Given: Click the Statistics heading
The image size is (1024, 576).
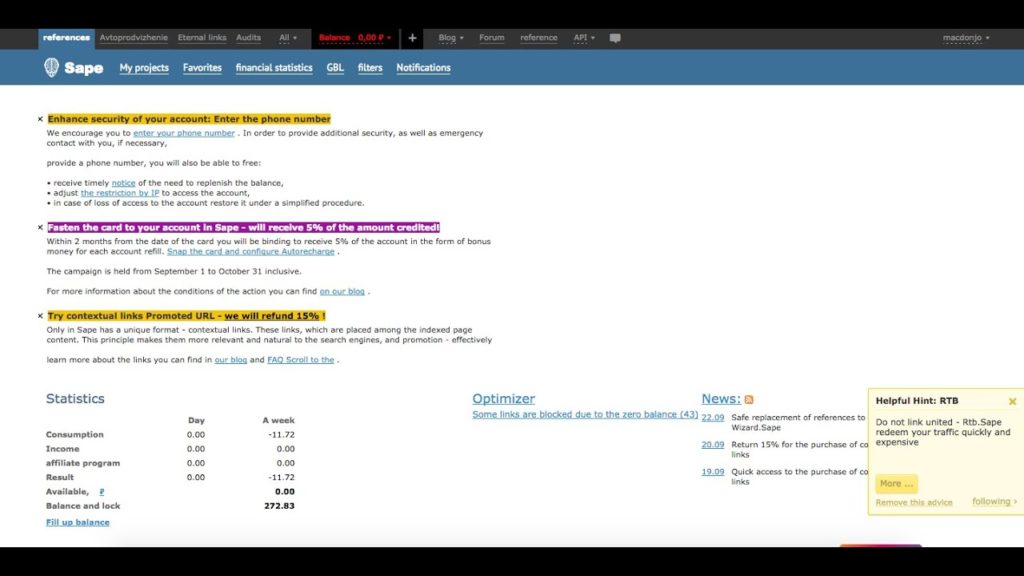Looking at the screenshot, I should 75,398.
